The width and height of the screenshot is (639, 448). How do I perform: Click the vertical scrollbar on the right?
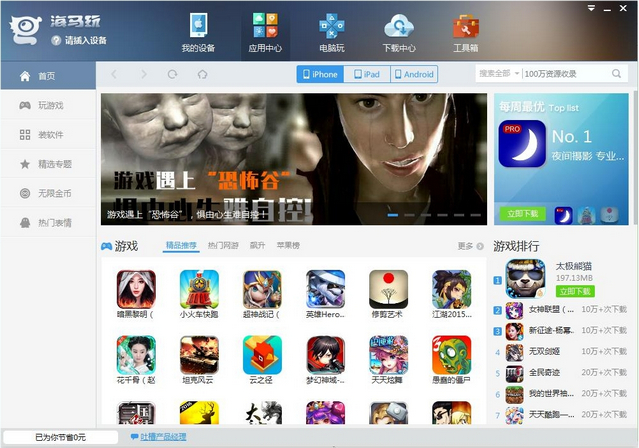(x=636, y=157)
